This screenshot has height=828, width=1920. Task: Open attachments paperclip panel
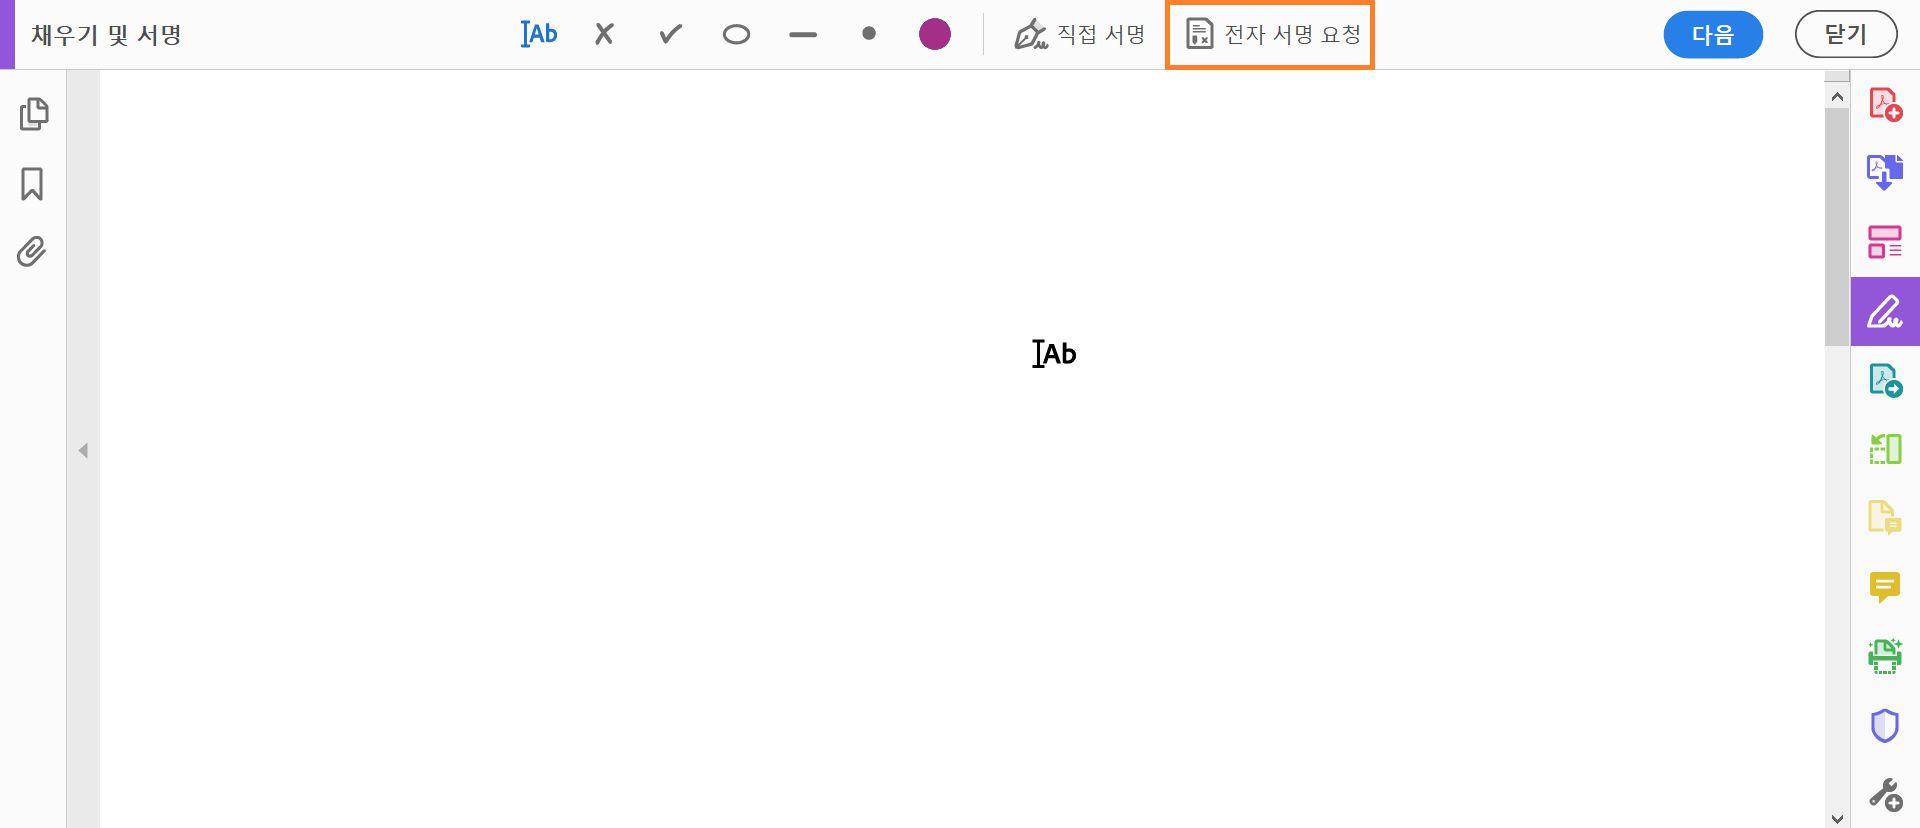click(32, 251)
